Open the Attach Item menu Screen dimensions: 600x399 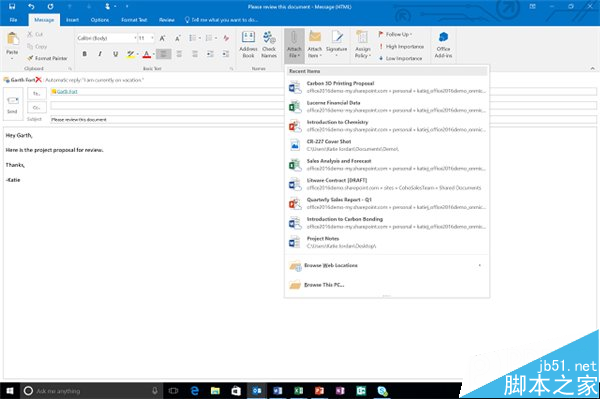pos(315,45)
